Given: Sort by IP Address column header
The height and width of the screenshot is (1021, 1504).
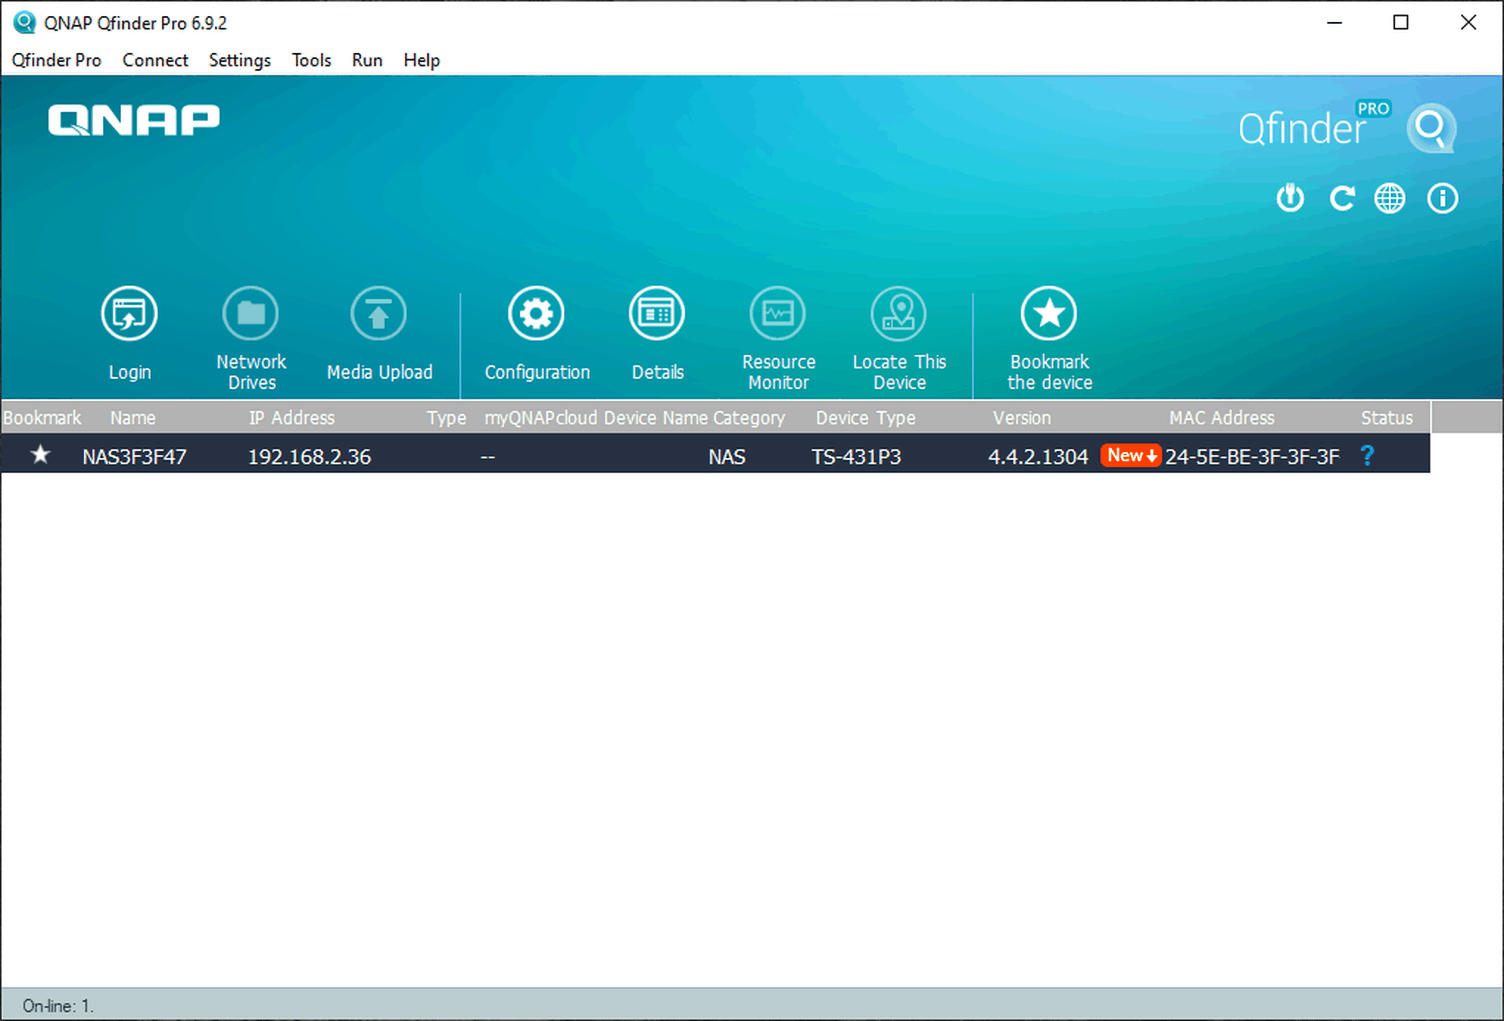Looking at the screenshot, I should [292, 417].
